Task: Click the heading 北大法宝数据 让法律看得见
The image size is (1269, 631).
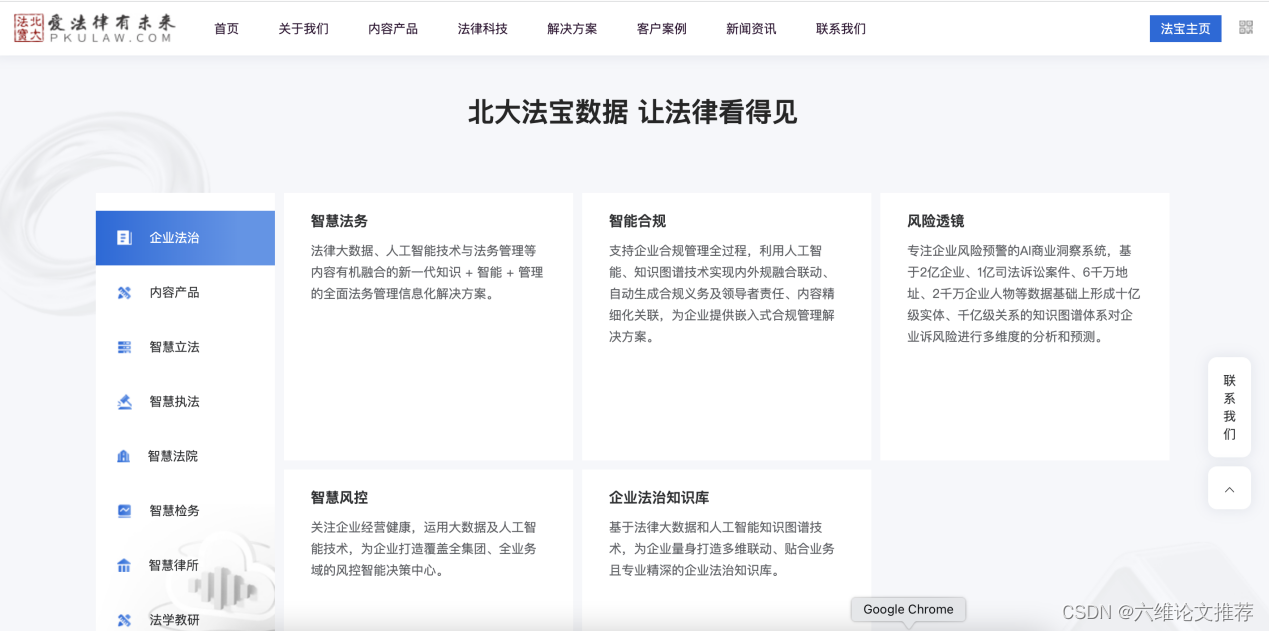Action: [633, 112]
